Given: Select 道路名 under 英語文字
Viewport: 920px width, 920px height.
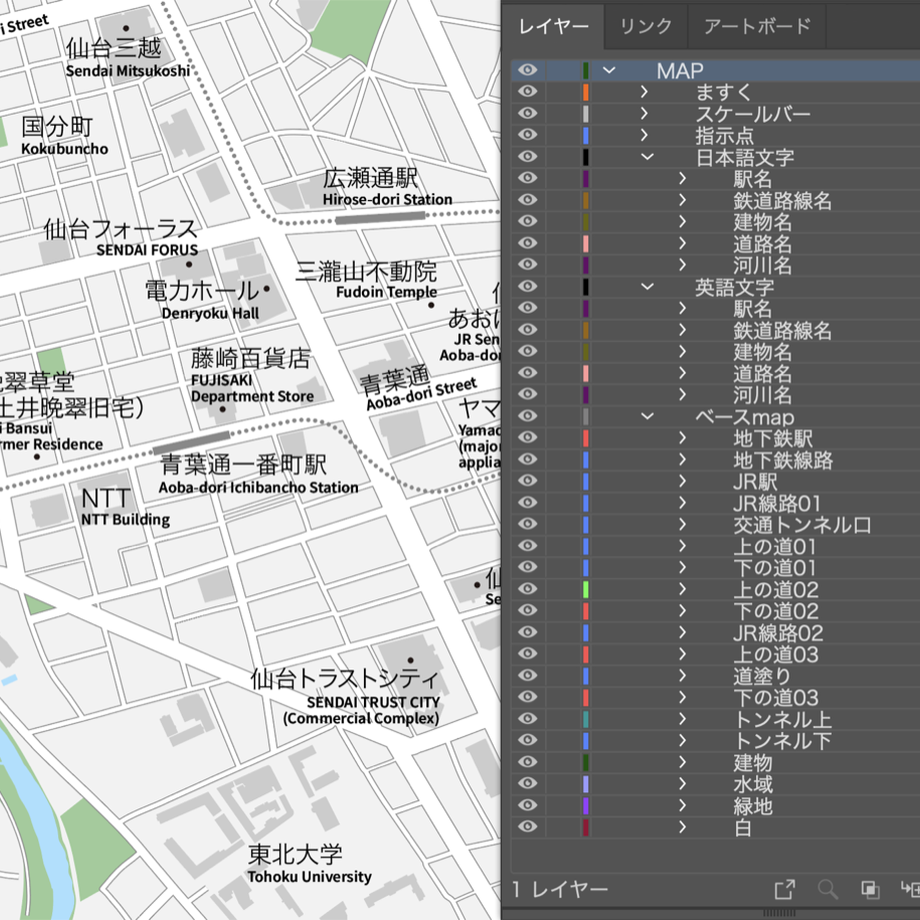Looking at the screenshot, I should point(762,373).
